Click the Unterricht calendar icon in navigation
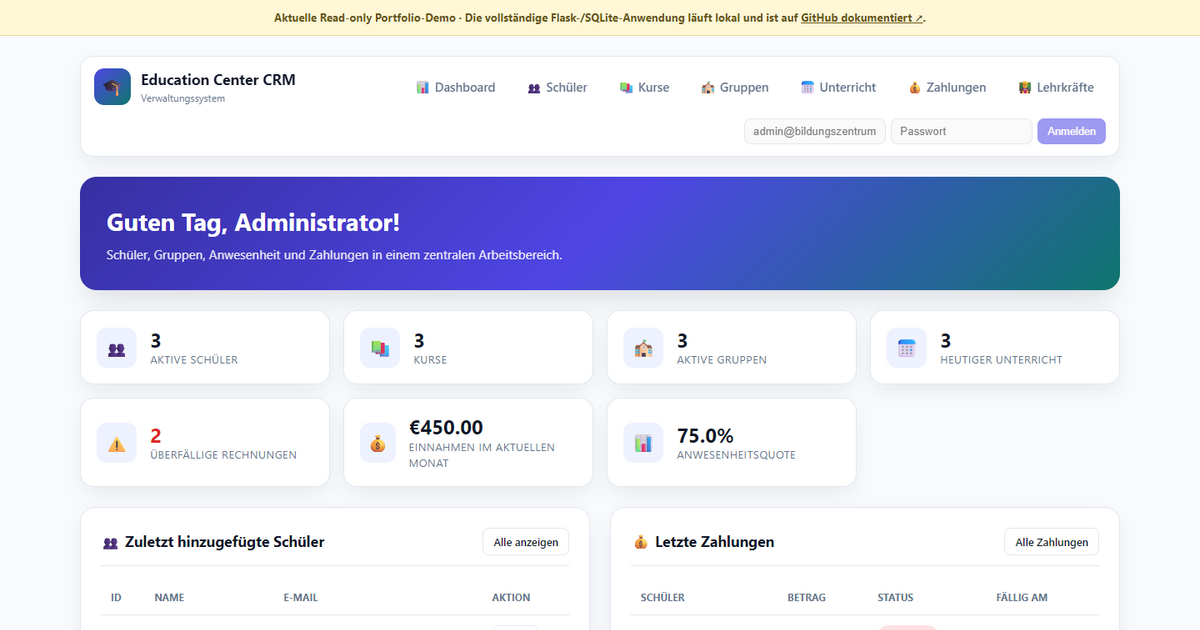 pos(808,88)
